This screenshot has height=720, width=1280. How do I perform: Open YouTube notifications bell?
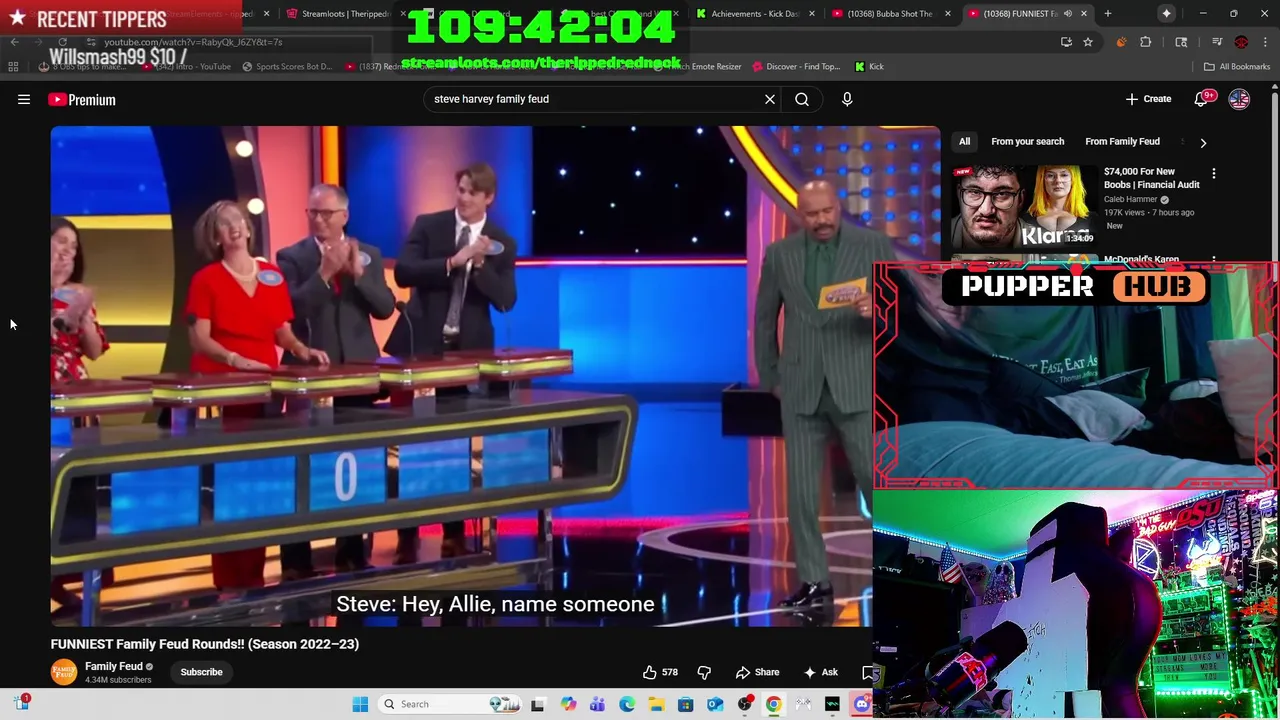[x=1201, y=99]
